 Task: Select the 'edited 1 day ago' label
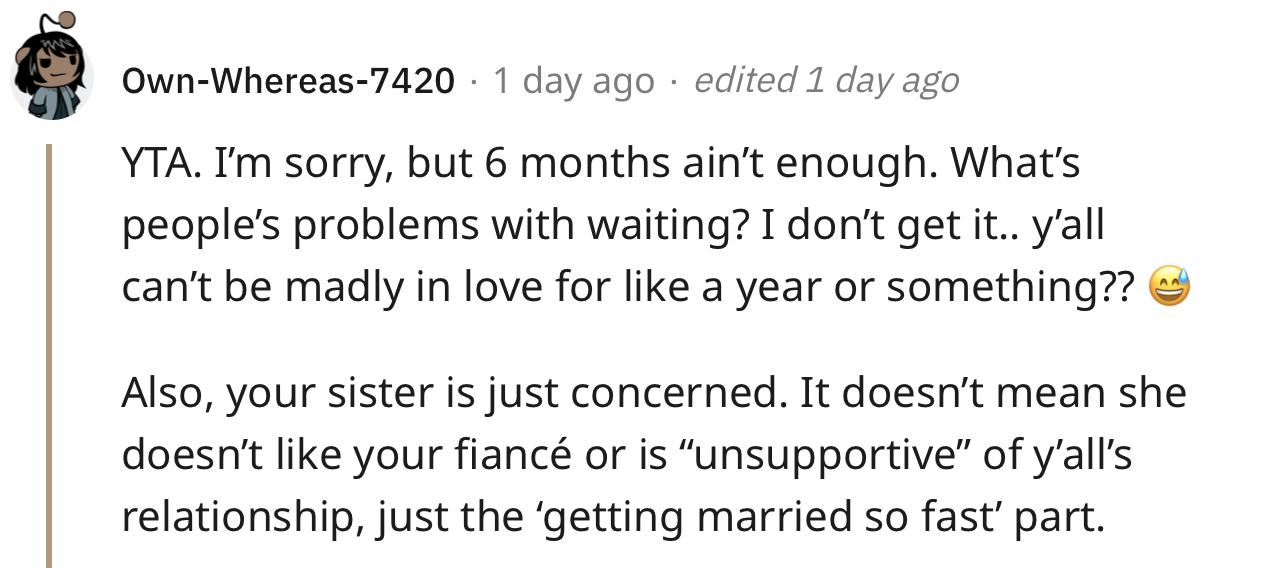pos(826,81)
